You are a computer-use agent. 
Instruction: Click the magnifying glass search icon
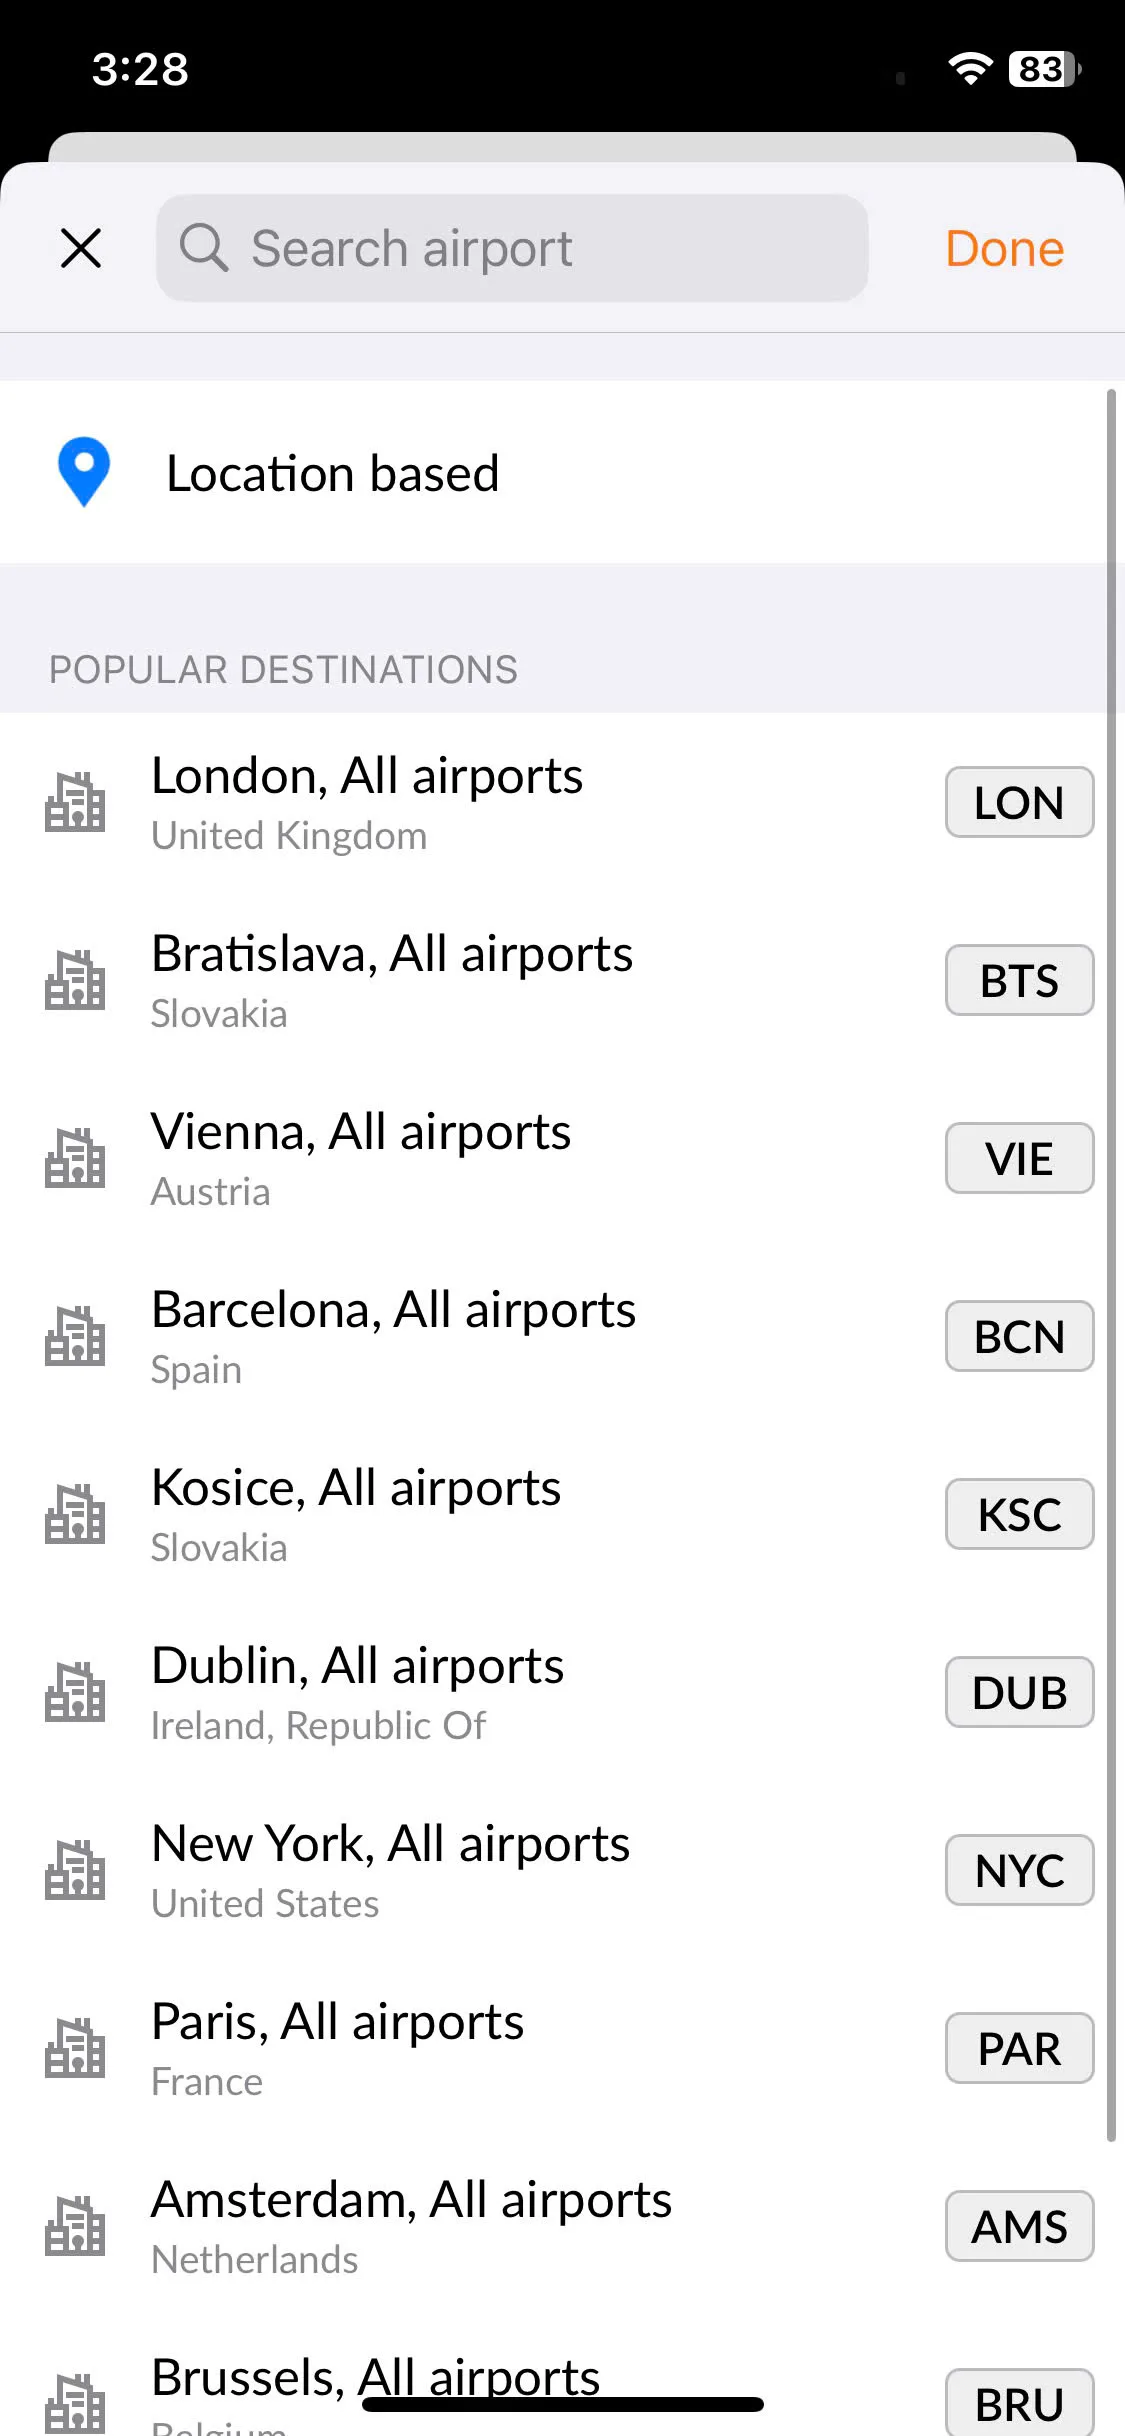point(204,247)
